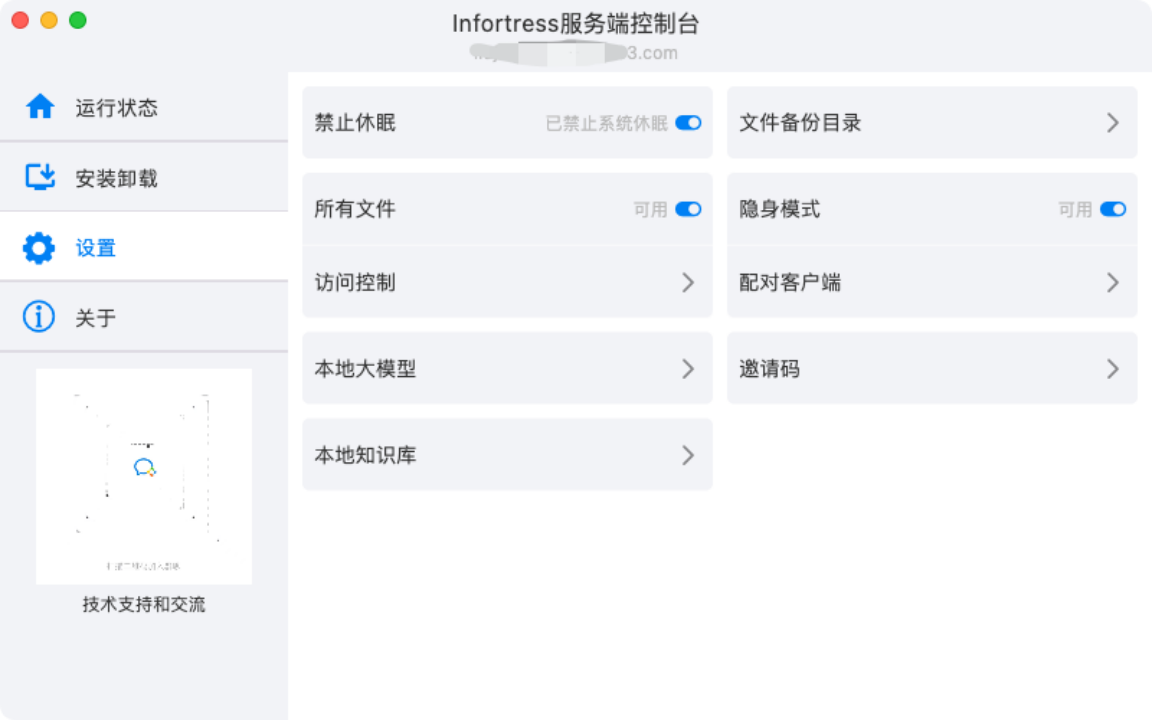Select the 设置 sidebar tab

[144, 247]
